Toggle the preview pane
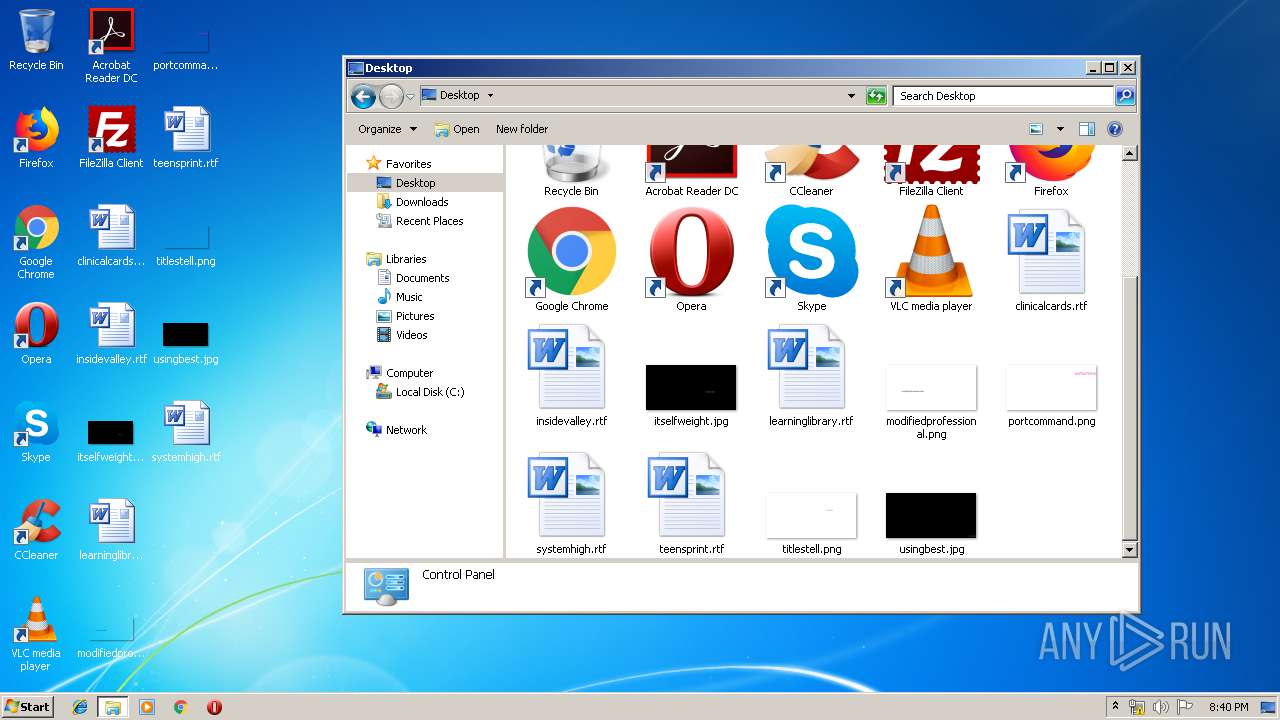The height and width of the screenshot is (720, 1280). [1087, 129]
